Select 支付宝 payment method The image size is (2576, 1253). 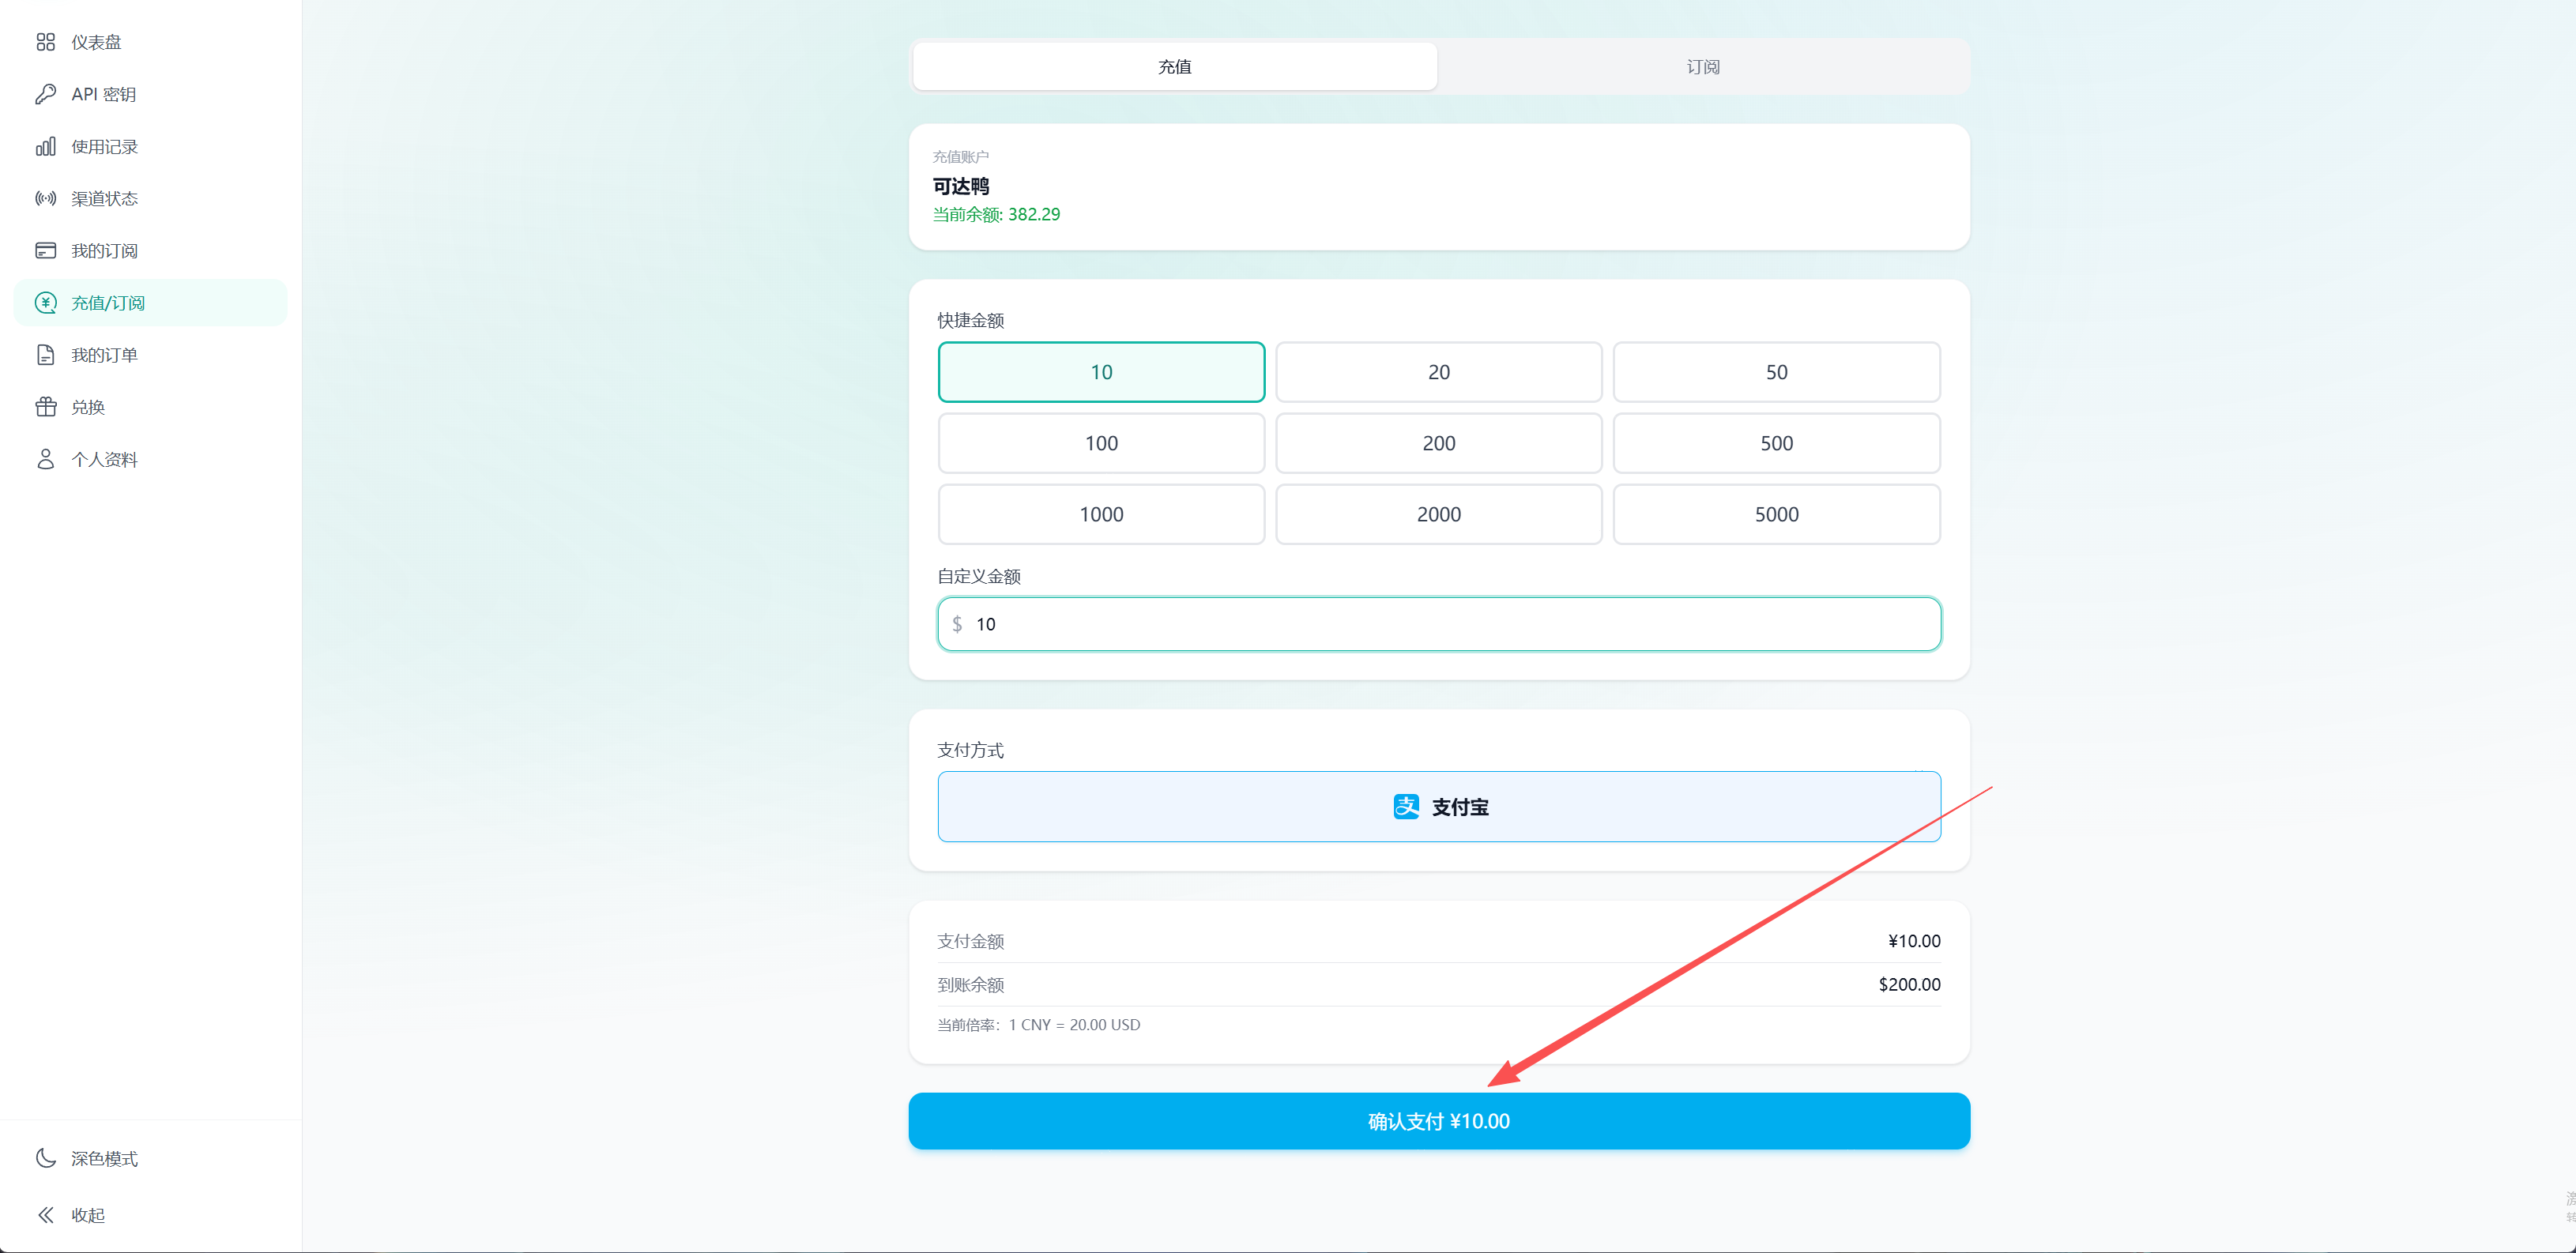[1438, 807]
